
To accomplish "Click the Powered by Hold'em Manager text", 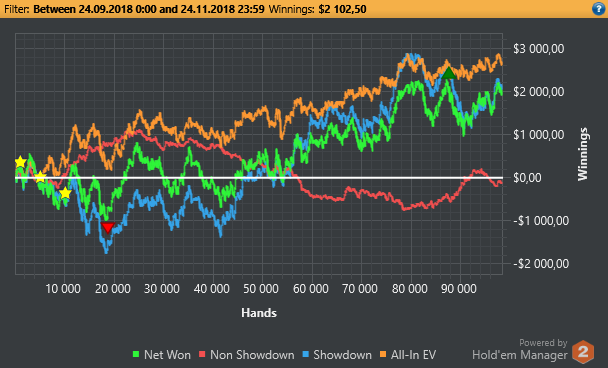I will click(520, 349).
